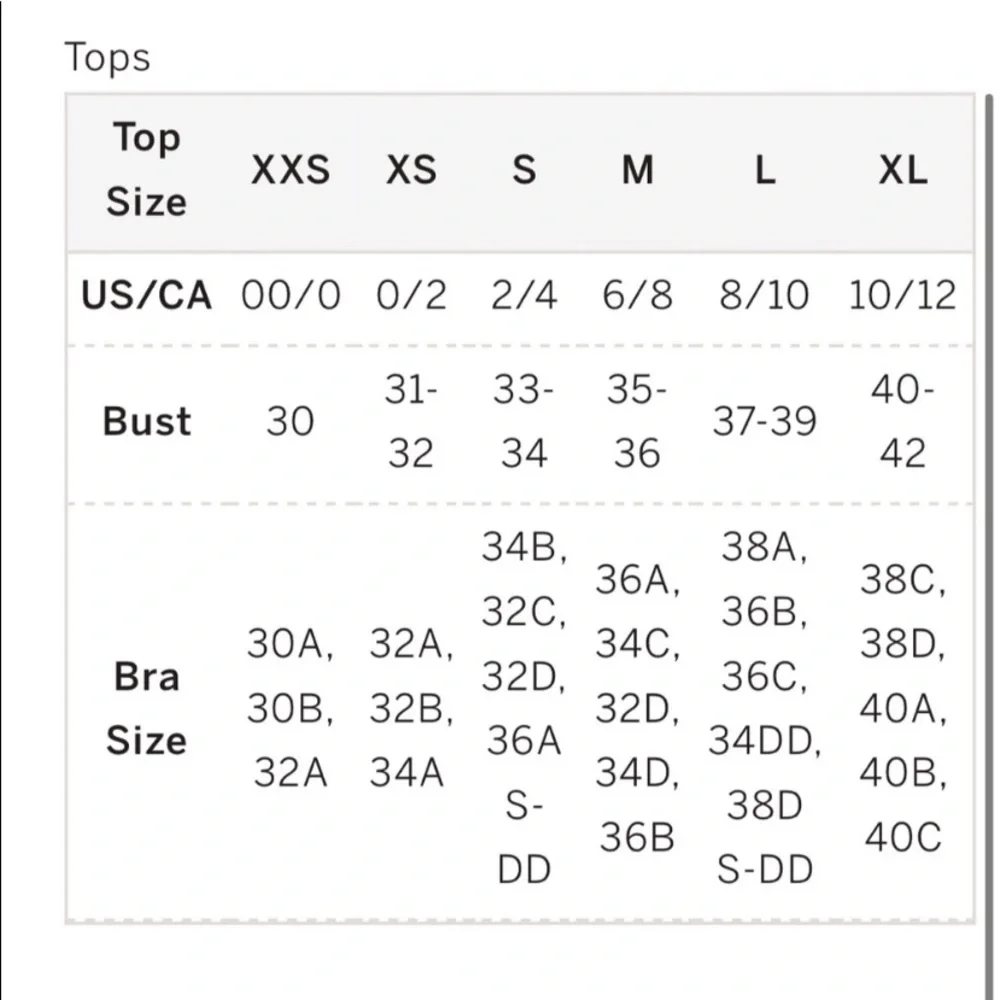Click the bra size cell starting with 30A

click(290, 709)
